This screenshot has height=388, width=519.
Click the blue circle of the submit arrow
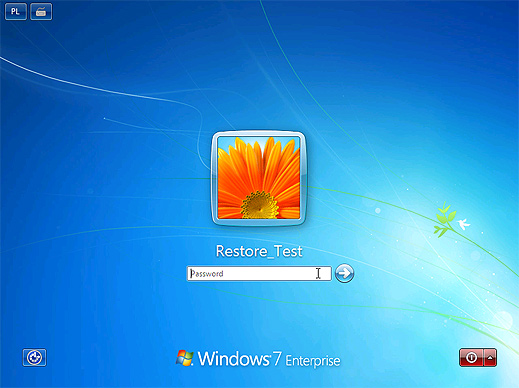(344, 273)
